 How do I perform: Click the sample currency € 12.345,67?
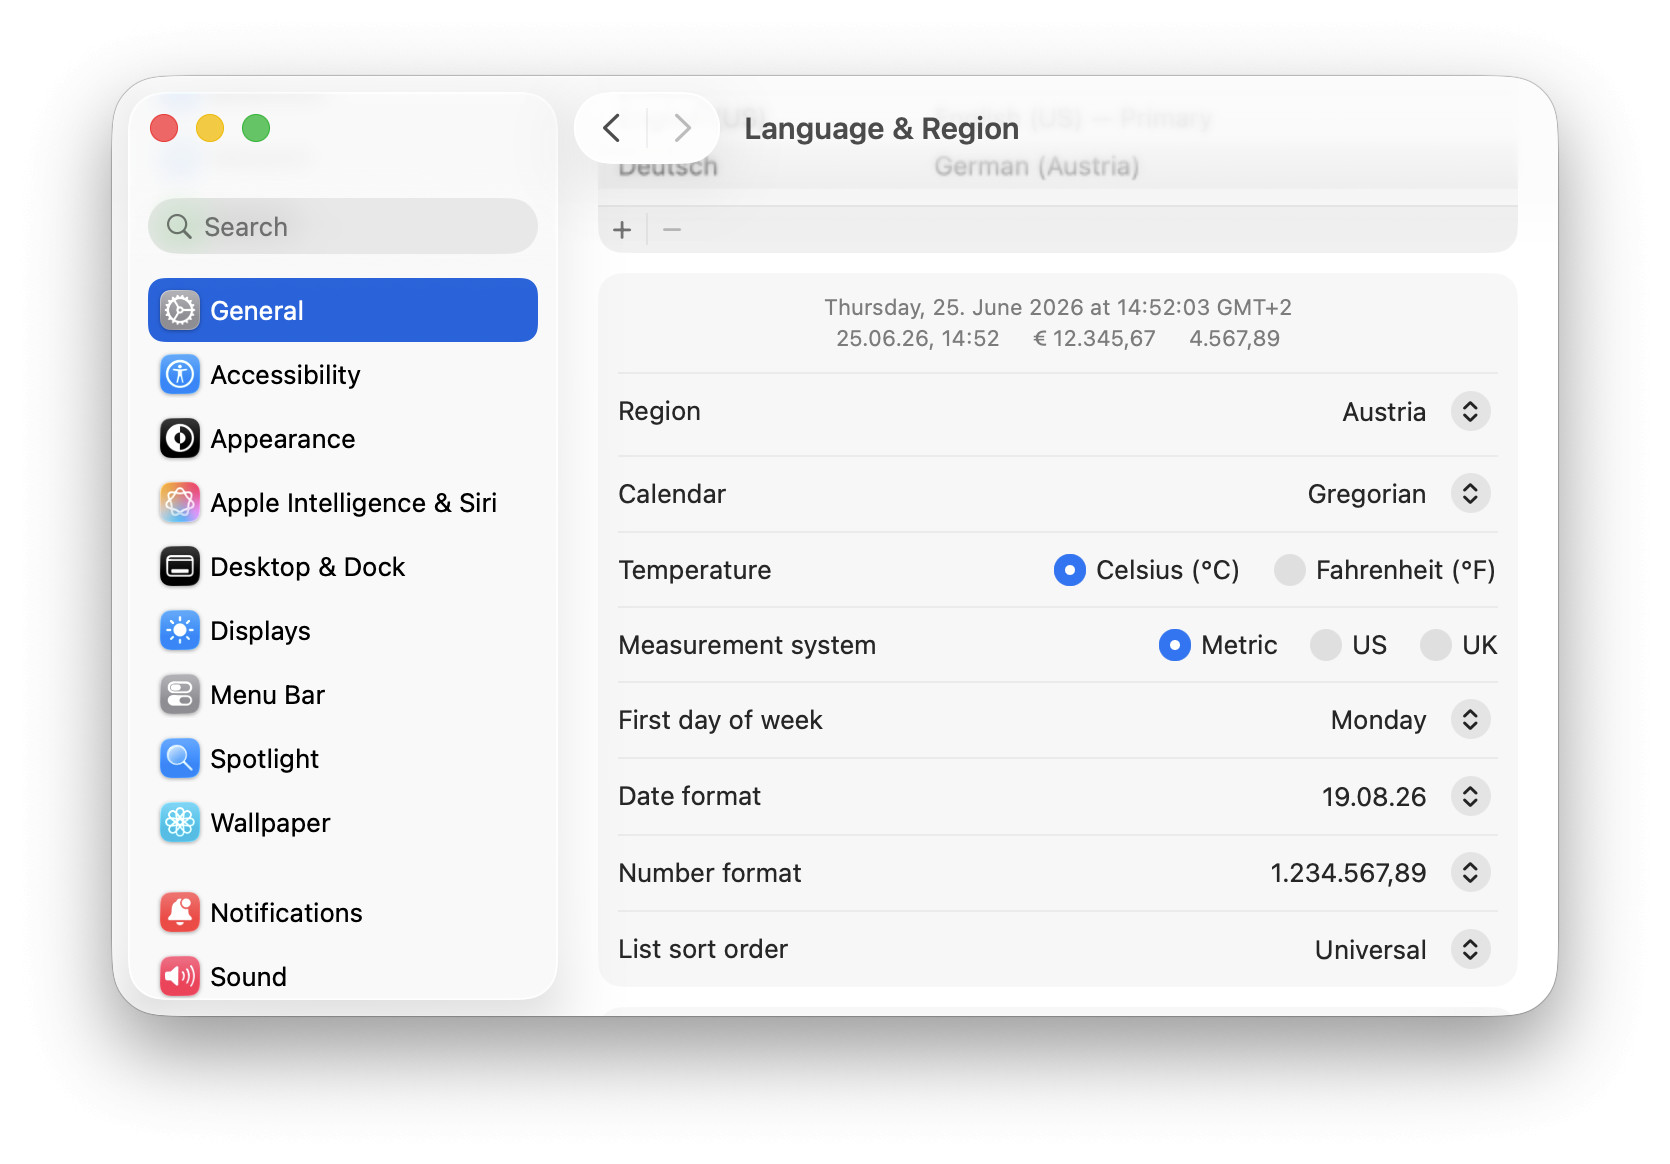1094,339
